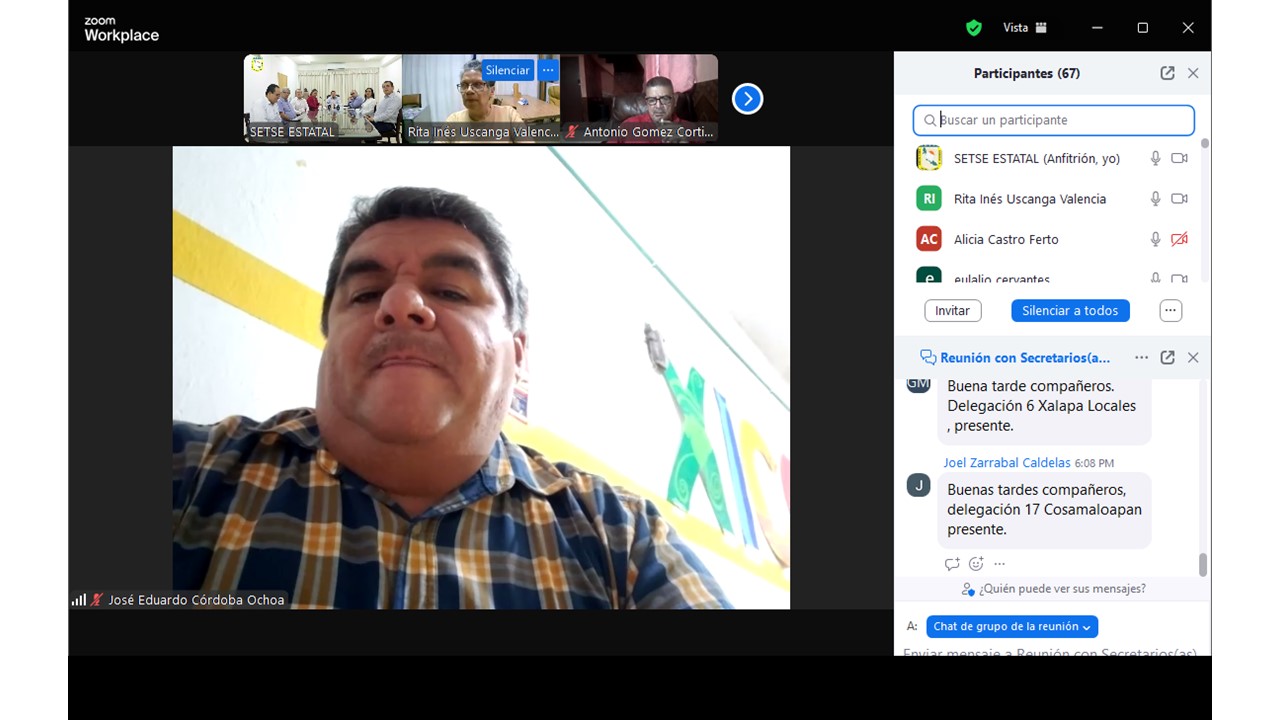1280x720 pixels.
Task: Pop out the Participantes panel
Action: tap(1167, 73)
